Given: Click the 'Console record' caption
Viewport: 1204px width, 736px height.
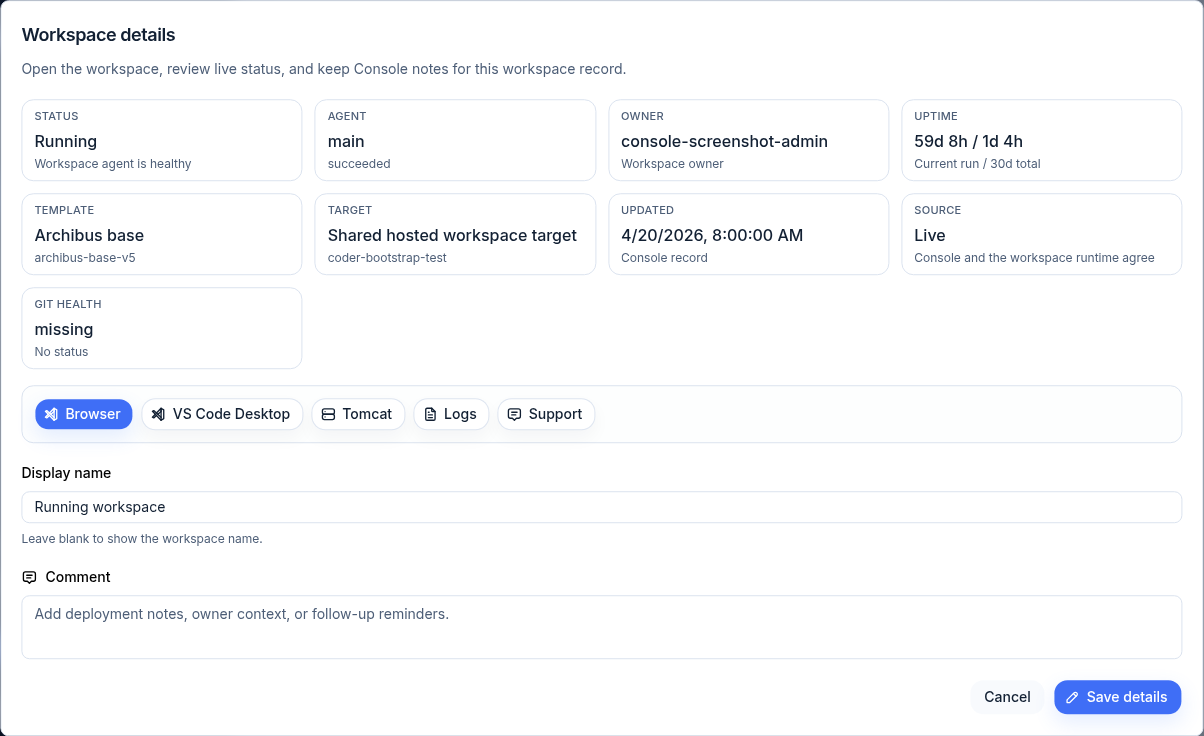Looking at the screenshot, I should click(664, 258).
